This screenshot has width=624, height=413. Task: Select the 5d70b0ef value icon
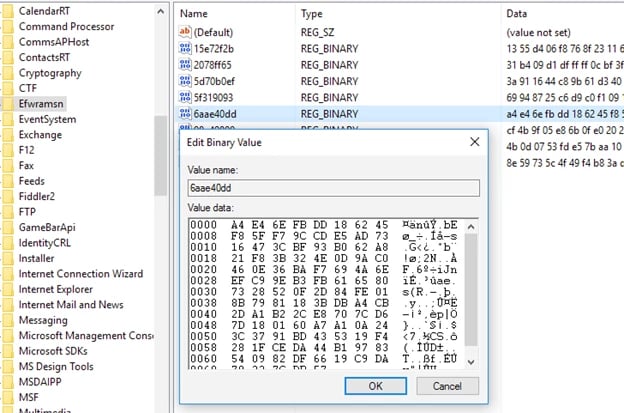click(184, 81)
